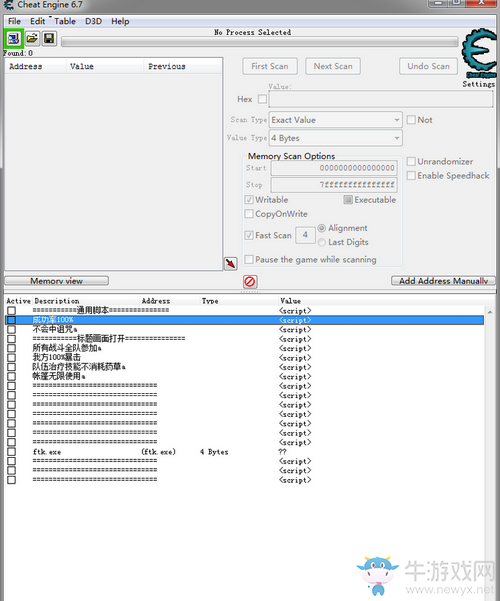Enable Speedhack checkbox

[411, 176]
